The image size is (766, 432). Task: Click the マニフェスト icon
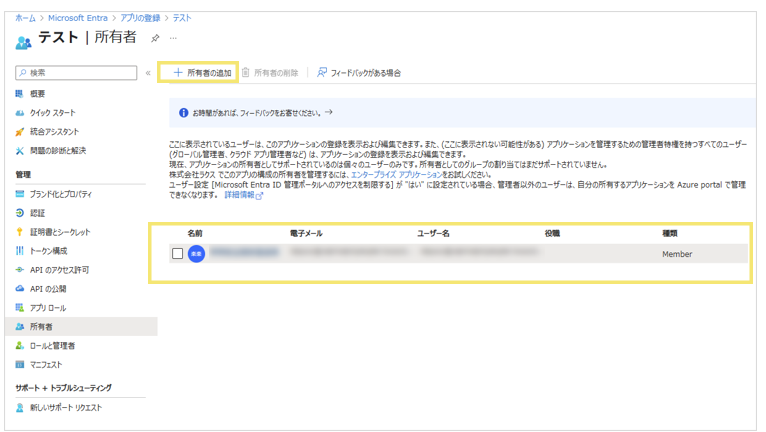coord(20,364)
